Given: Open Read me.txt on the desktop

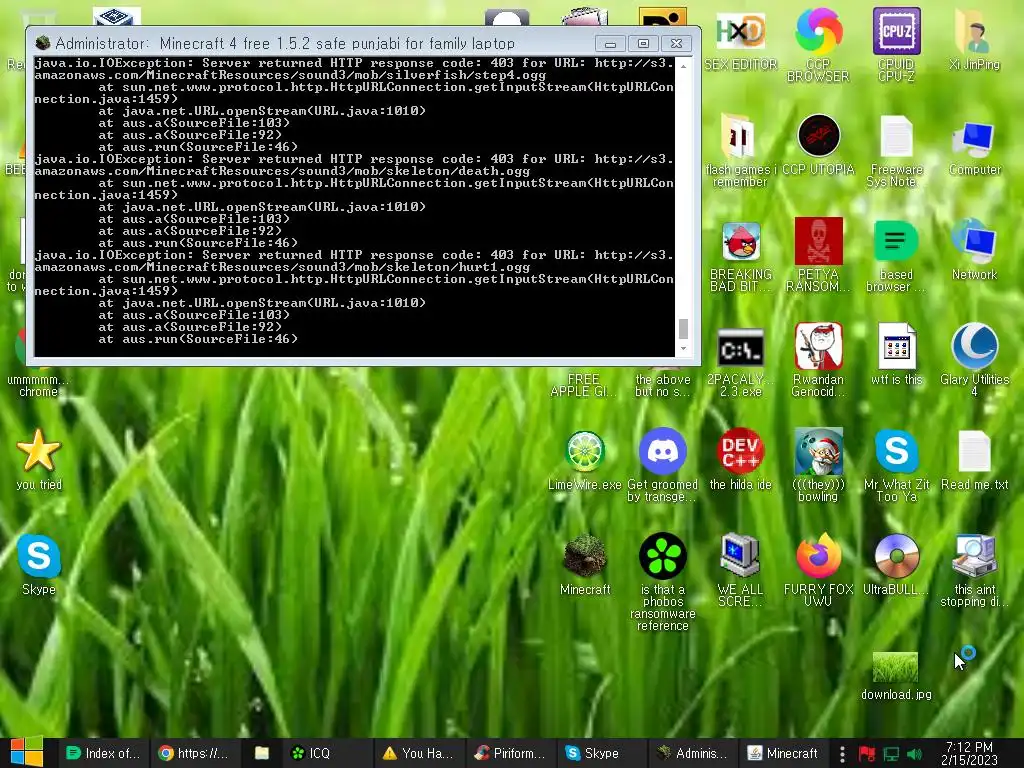Looking at the screenshot, I should 974,451.
